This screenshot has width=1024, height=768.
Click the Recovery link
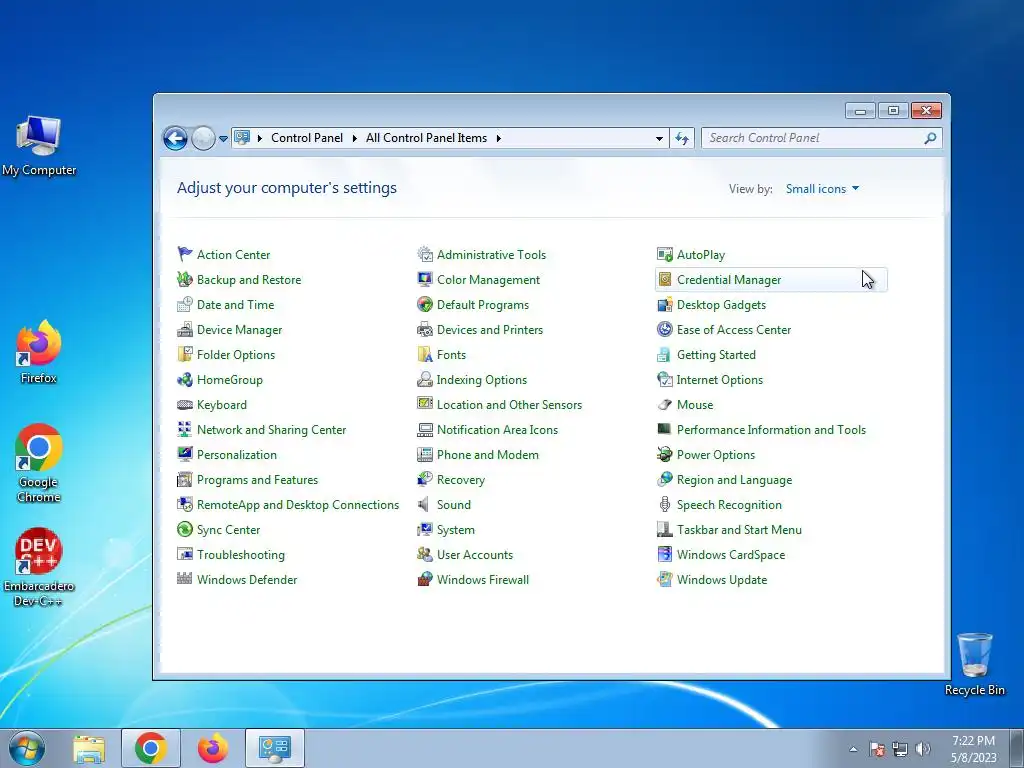coord(460,479)
